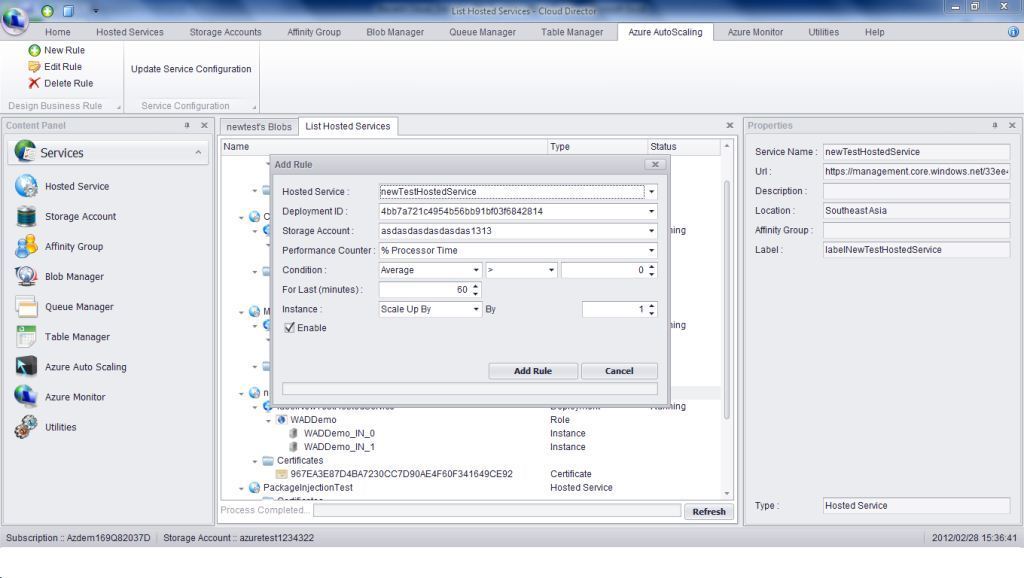This screenshot has width=1024, height=578.
Task: Close the List Hosted Services tab area
Action: [x=729, y=125]
